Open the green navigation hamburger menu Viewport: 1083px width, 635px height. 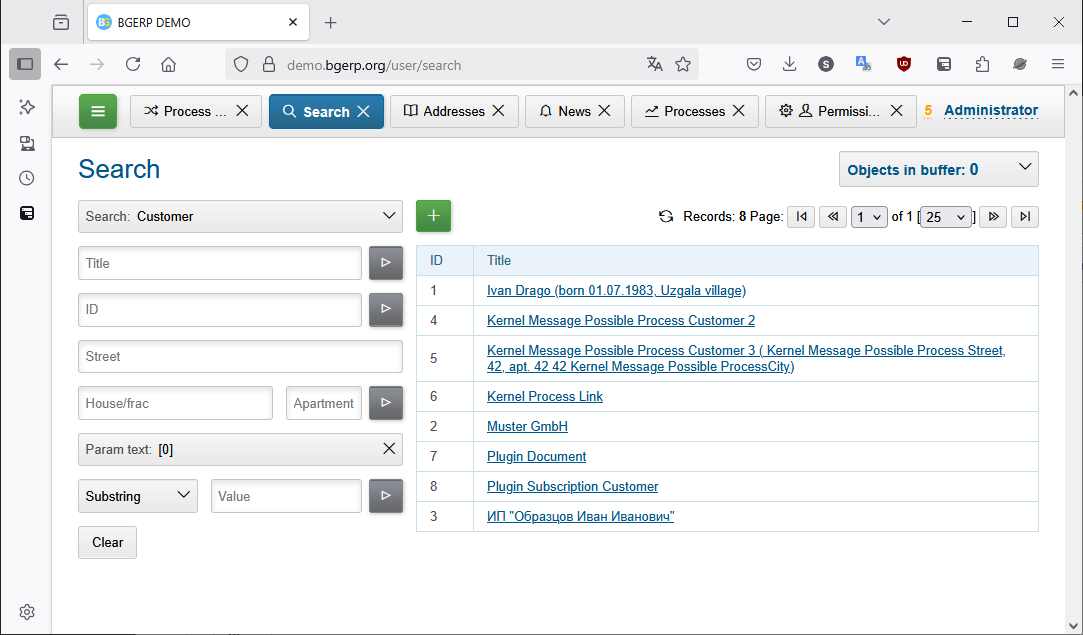[97, 111]
